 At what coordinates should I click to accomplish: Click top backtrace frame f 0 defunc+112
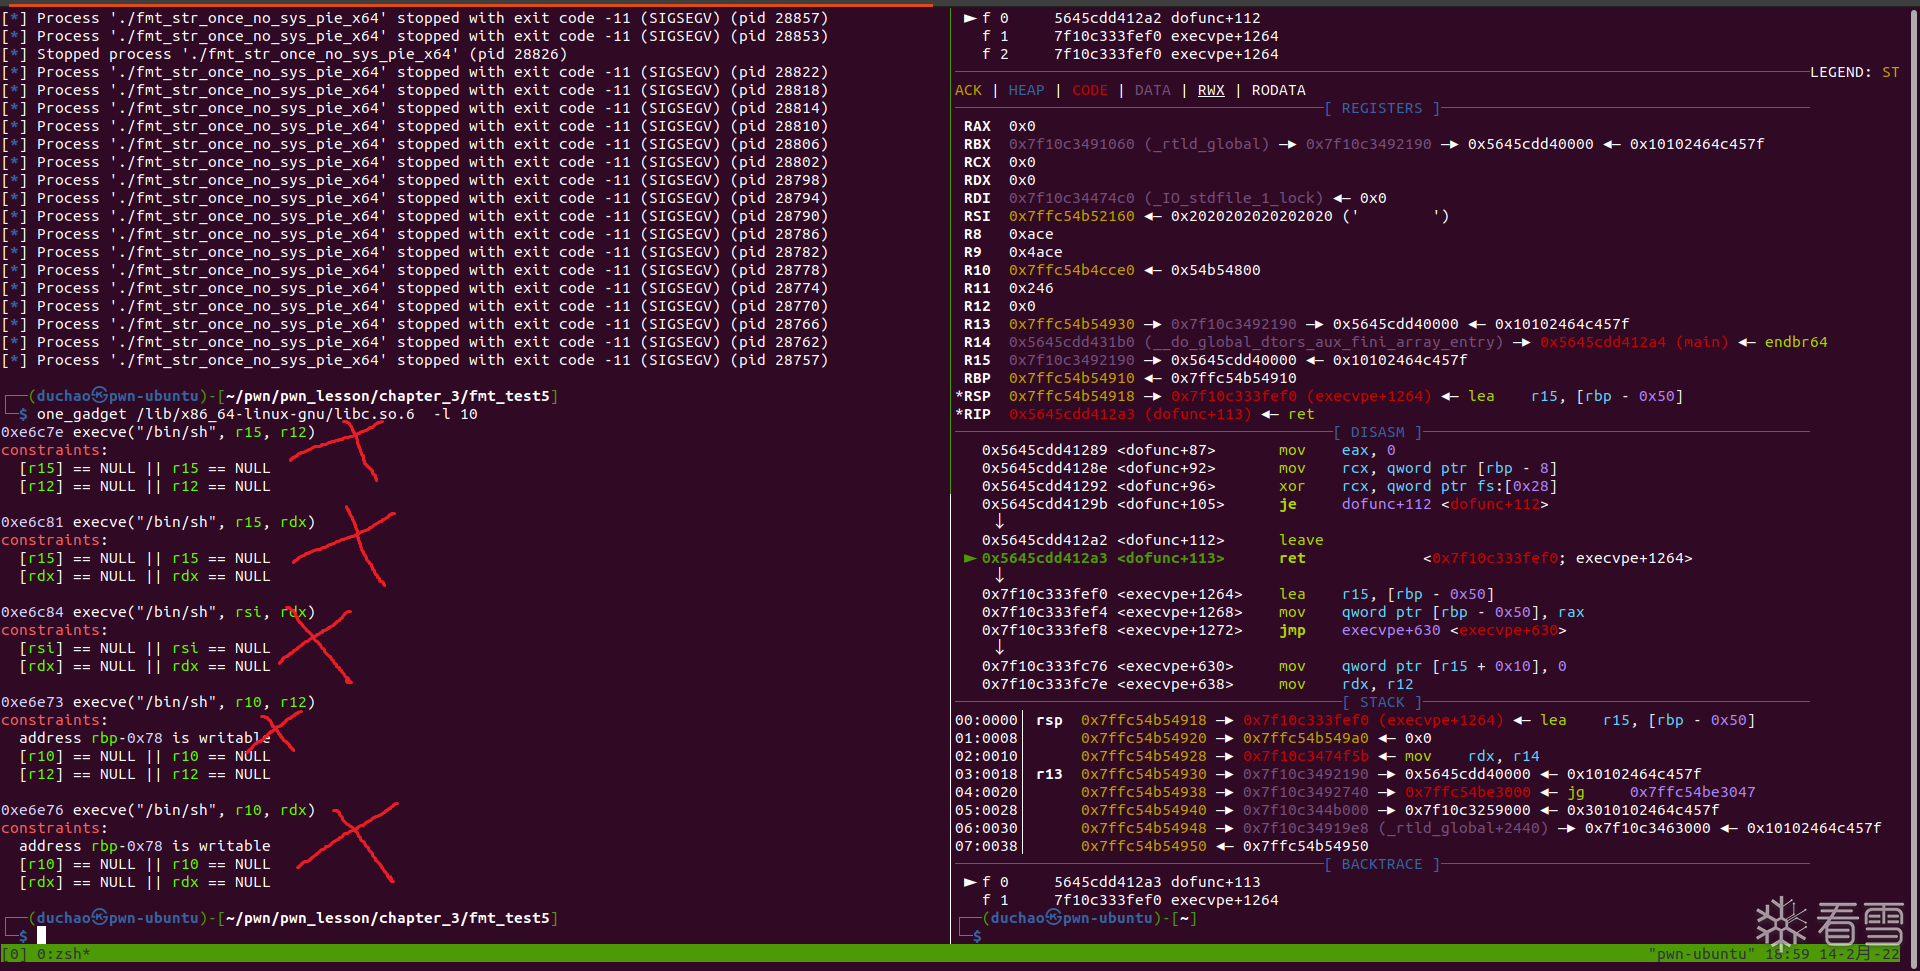[1112, 18]
